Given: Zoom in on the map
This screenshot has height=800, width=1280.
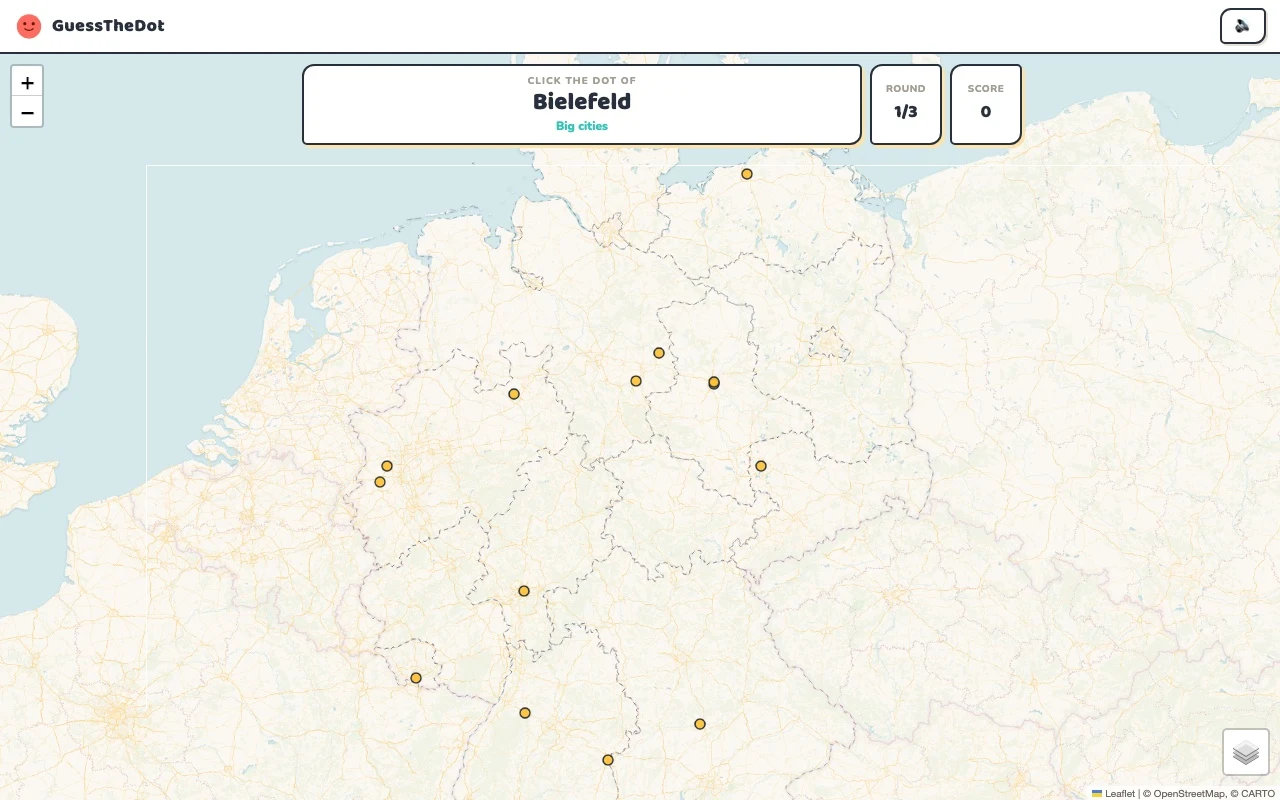Looking at the screenshot, I should click(27, 82).
